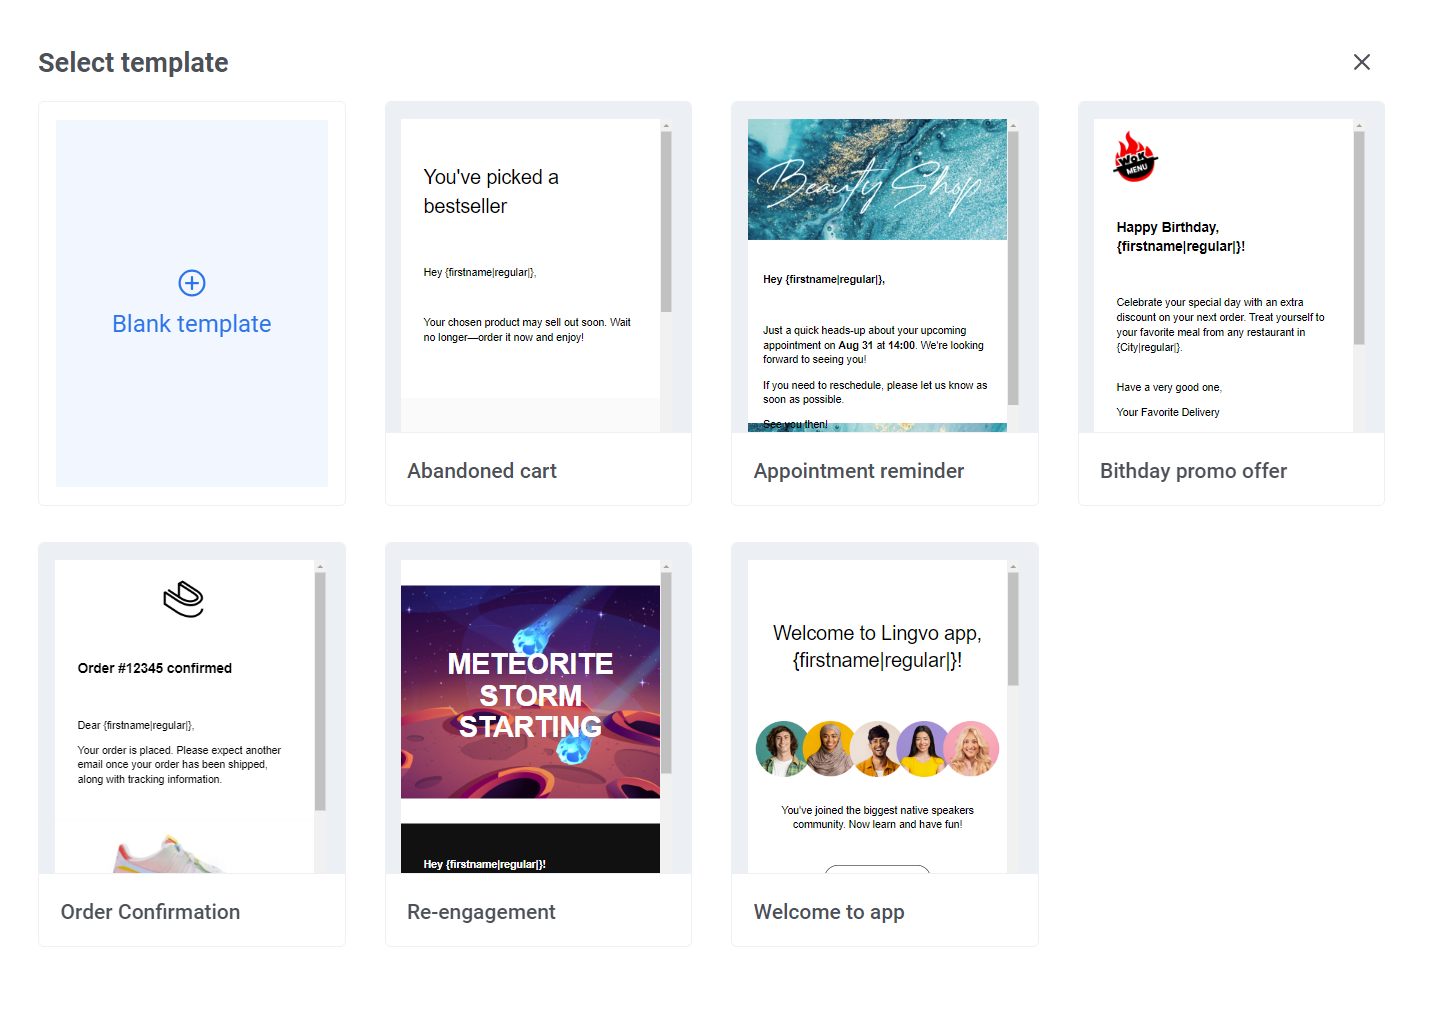Select the Welcome to app label

coord(829,912)
